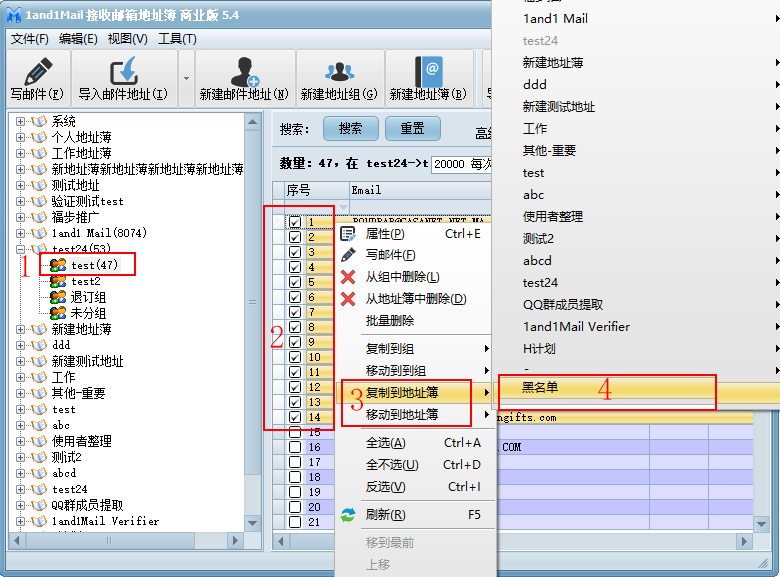Open the dropdown arrow beside Import Email Addresses

tap(187, 78)
